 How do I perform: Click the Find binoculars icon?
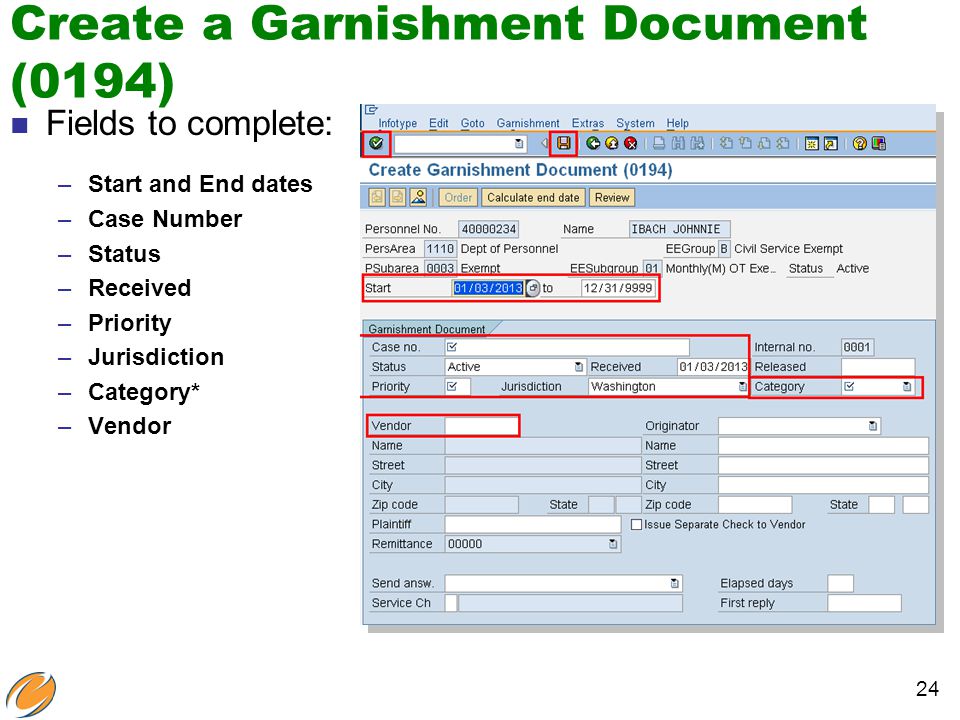(678, 143)
